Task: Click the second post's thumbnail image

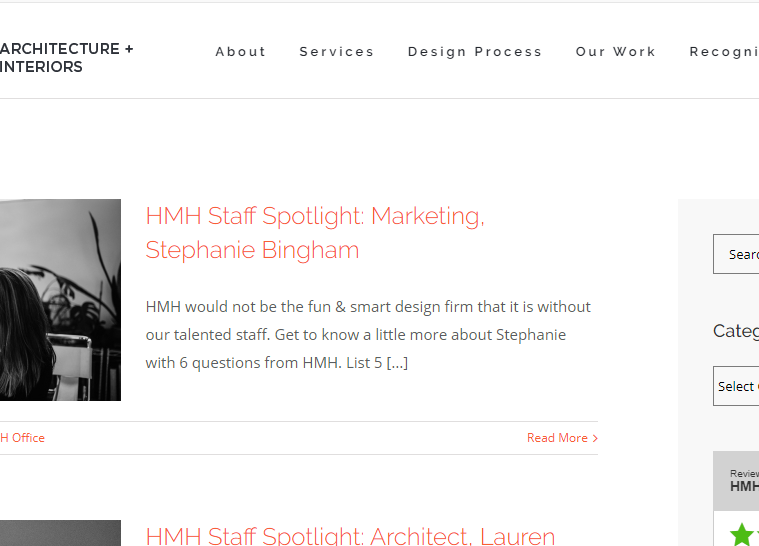Action: coord(60,533)
